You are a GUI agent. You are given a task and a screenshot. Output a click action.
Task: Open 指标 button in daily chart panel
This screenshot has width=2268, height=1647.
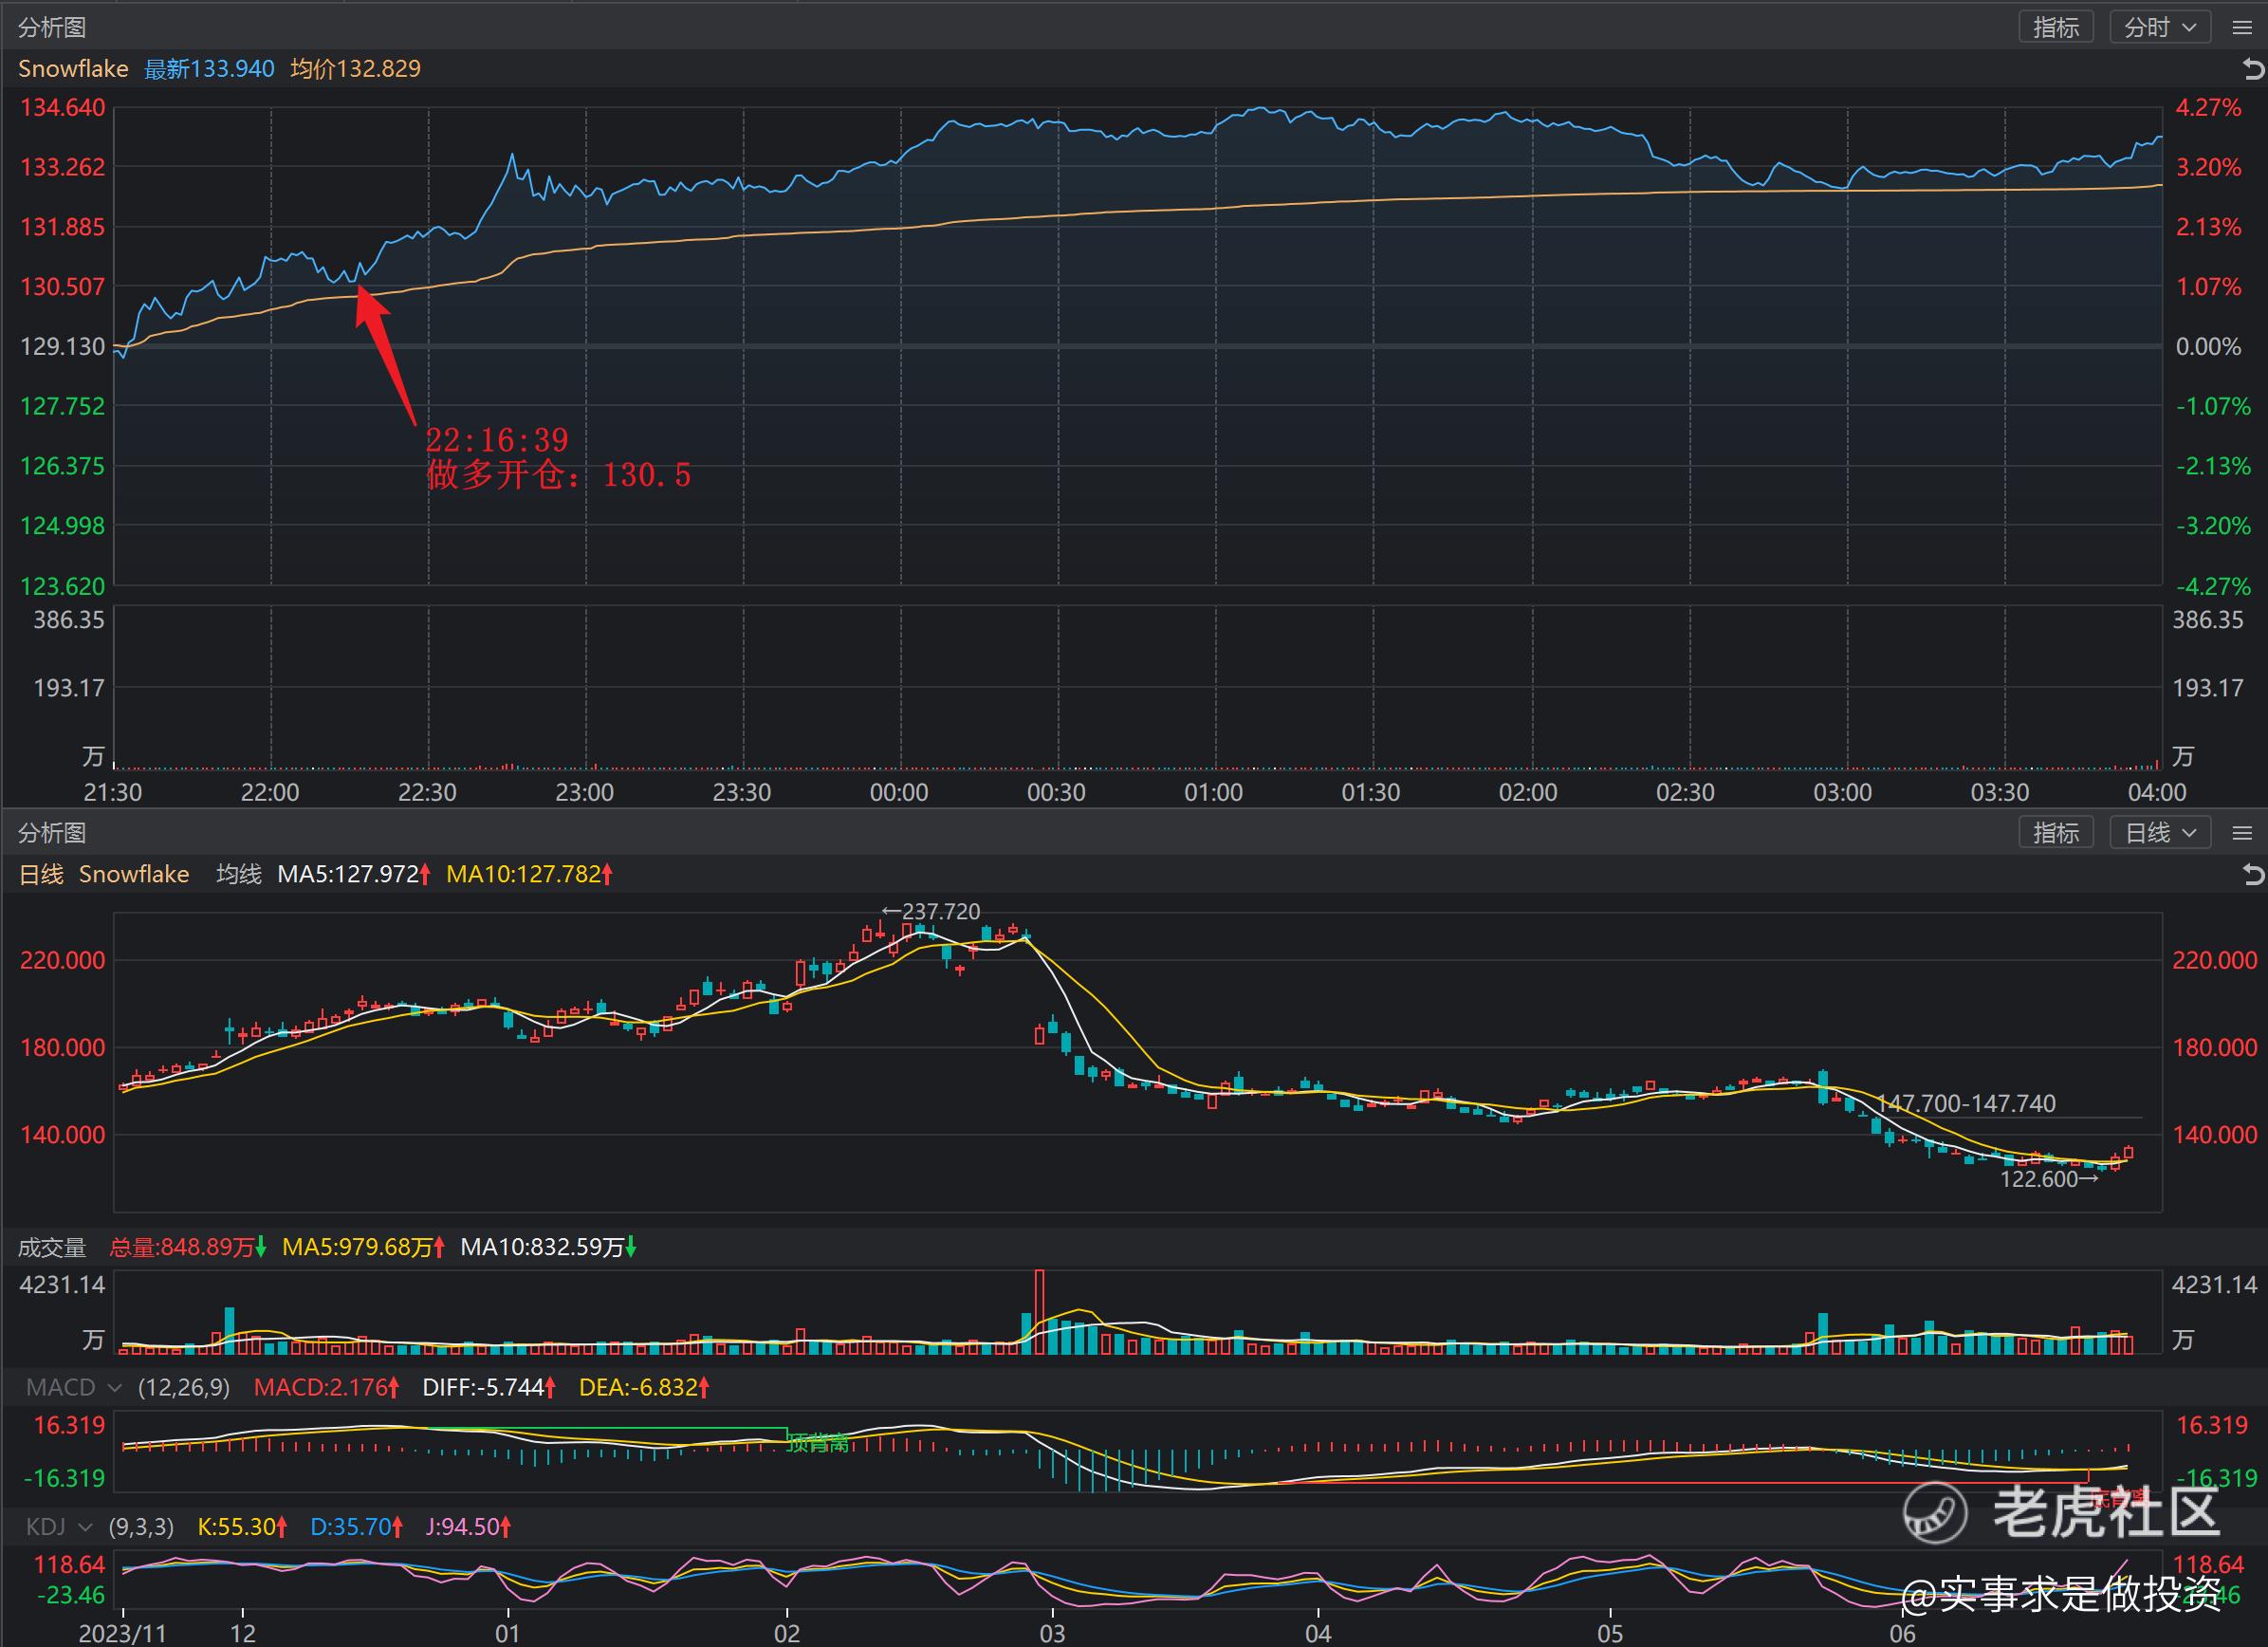pos(2056,832)
